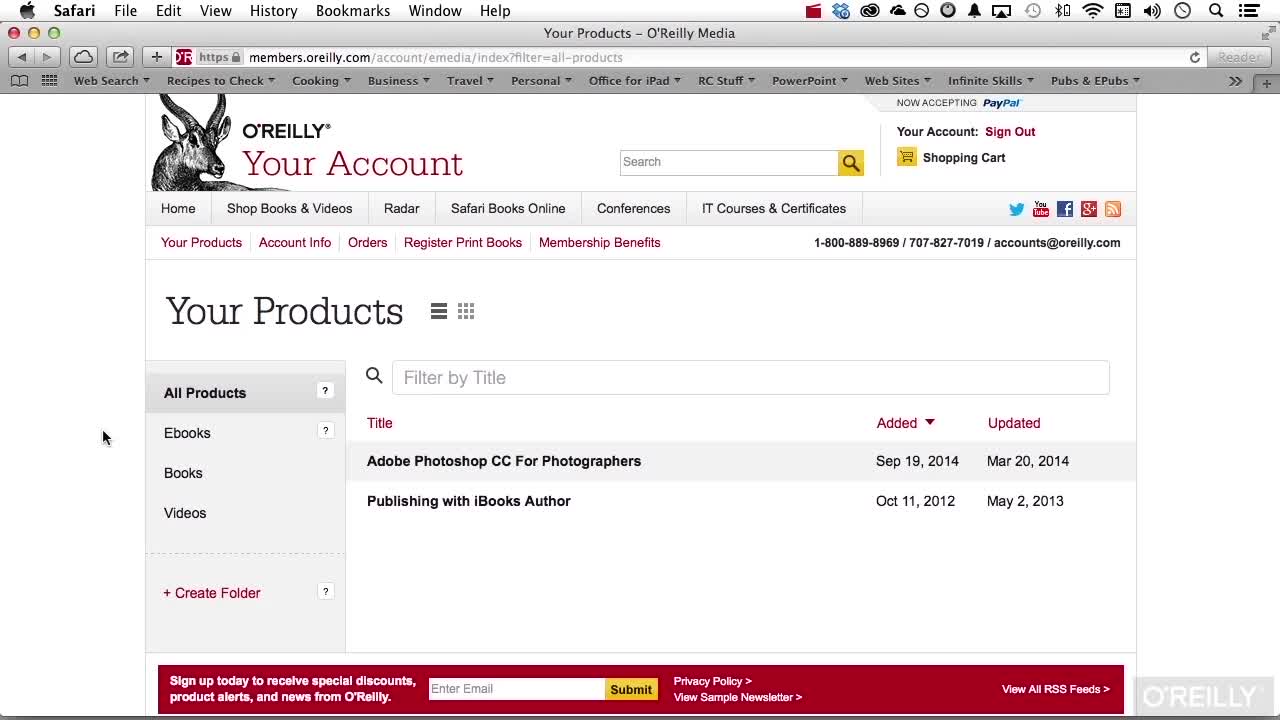Click the add bookmark plus button
Image resolution: width=1280 pixels, height=720 pixels.
click(x=157, y=57)
